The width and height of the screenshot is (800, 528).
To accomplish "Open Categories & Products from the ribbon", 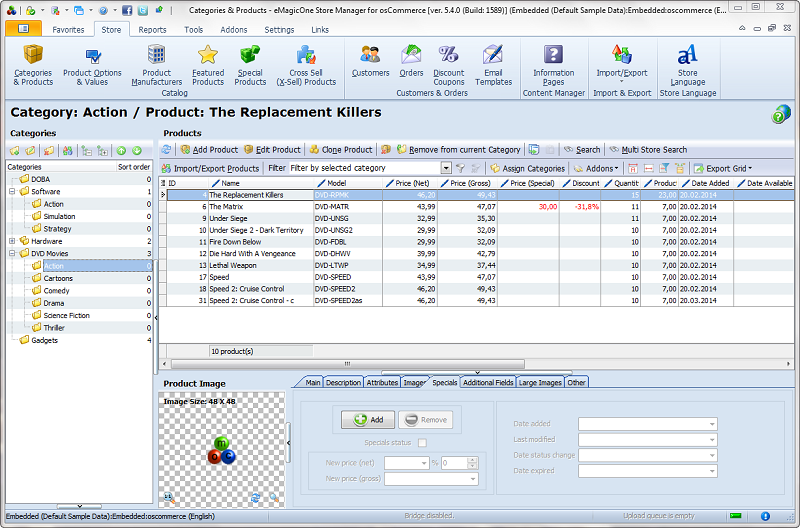I will pyautogui.click(x=33, y=65).
